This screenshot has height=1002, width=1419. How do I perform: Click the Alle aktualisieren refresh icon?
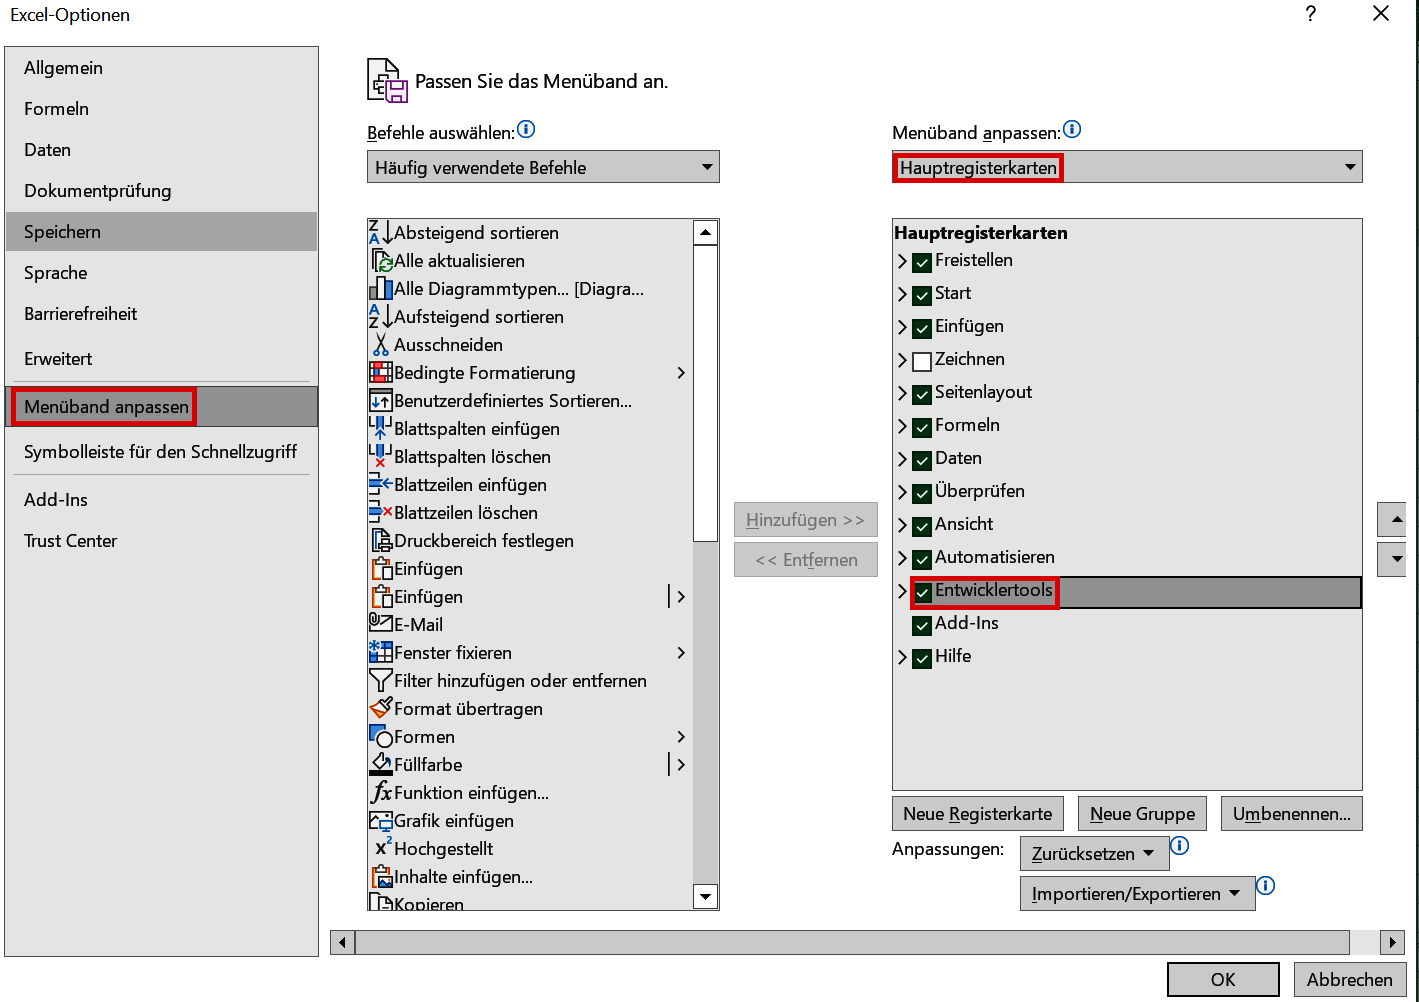(x=382, y=260)
